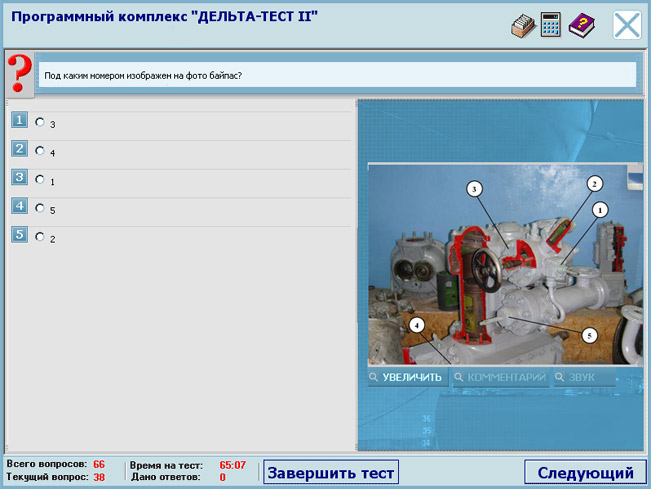Click the КОММЕНТАРИЙ button

pos(501,377)
